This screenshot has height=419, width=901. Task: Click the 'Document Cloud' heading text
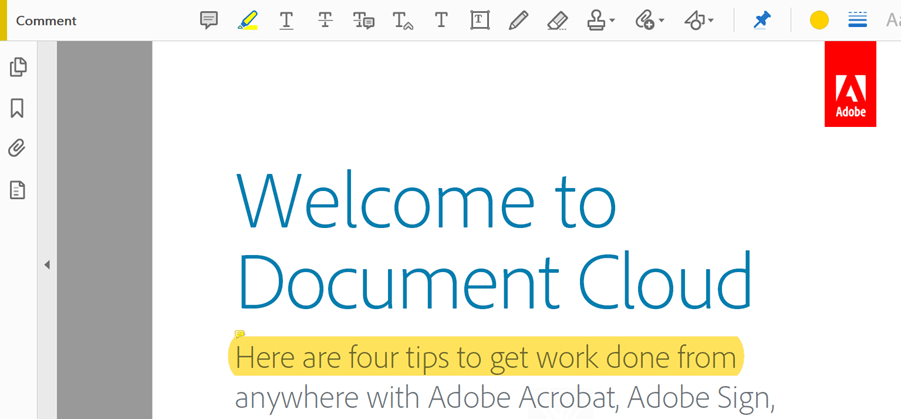tap(495, 279)
